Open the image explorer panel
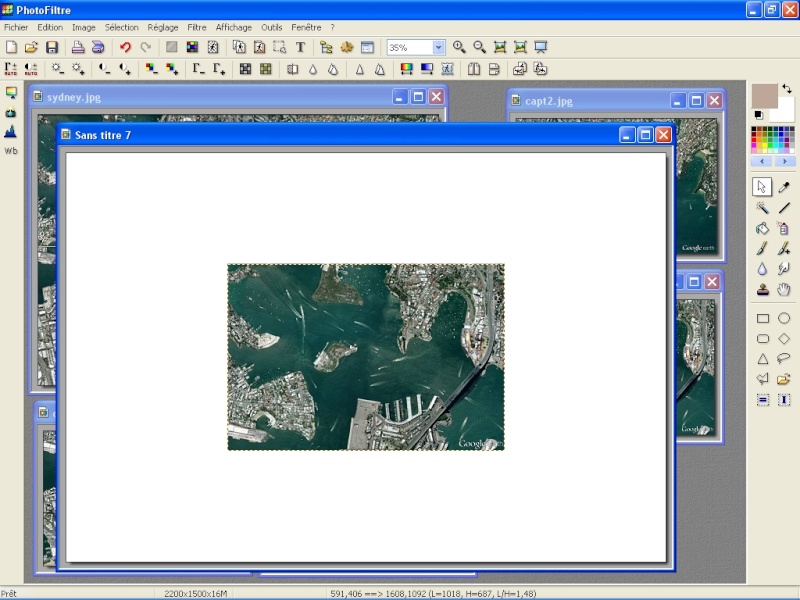Screen dimensions: 800x600 (x=327, y=47)
